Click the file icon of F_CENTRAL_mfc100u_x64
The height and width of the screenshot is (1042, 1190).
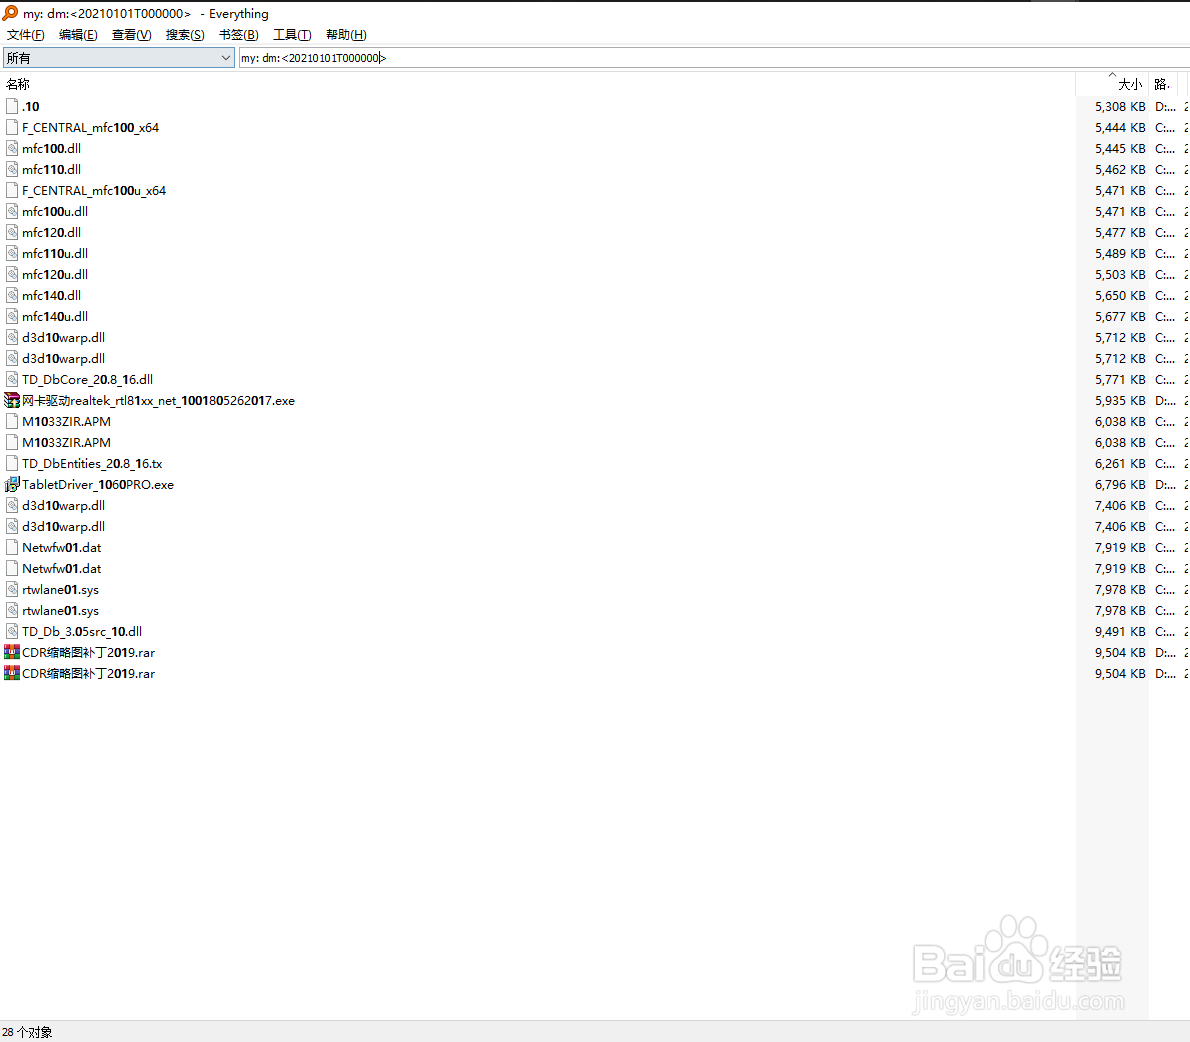pyautogui.click(x=11, y=190)
